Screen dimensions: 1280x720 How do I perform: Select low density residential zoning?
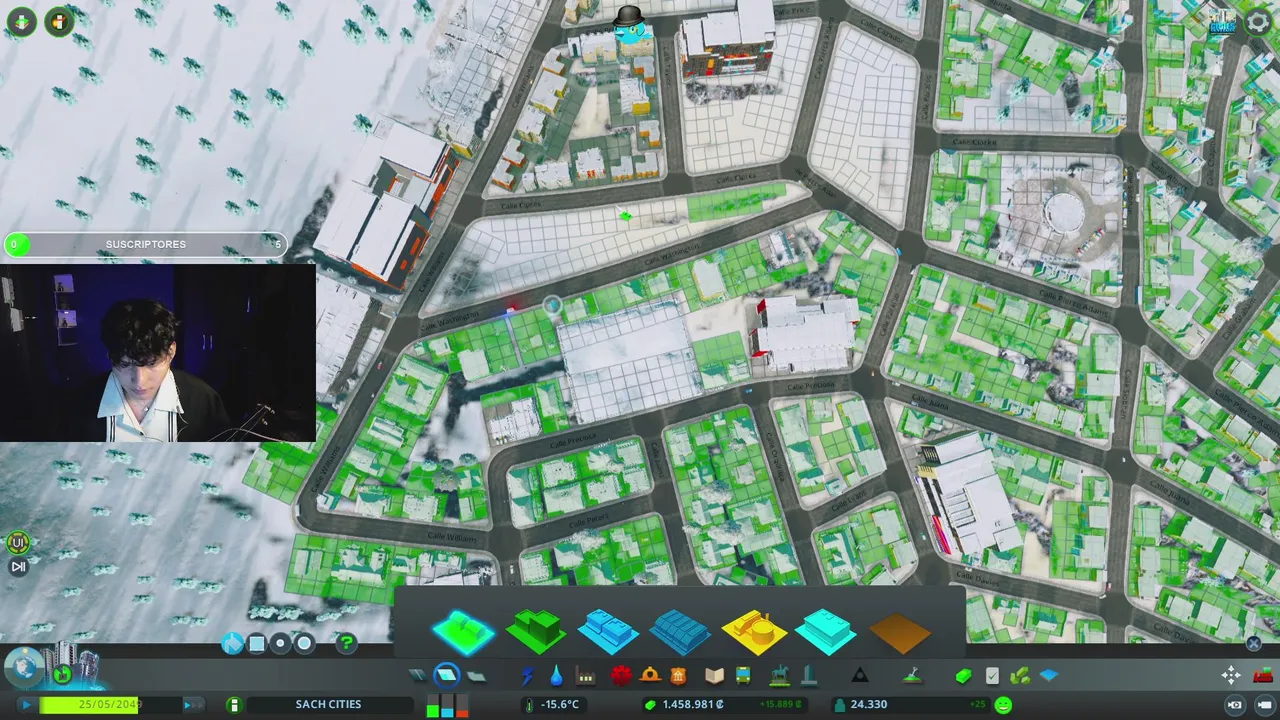coord(463,631)
